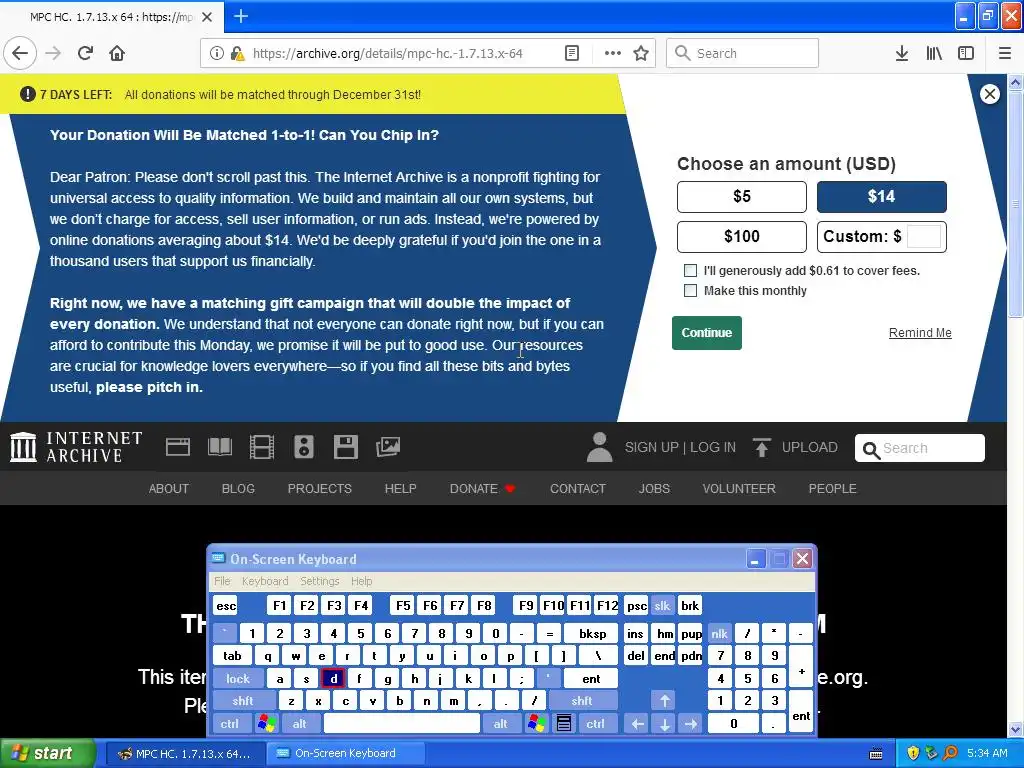The height and width of the screenshot is (768, 1024).
Task: Select the $5 donation amount
Action: (742, 197)
